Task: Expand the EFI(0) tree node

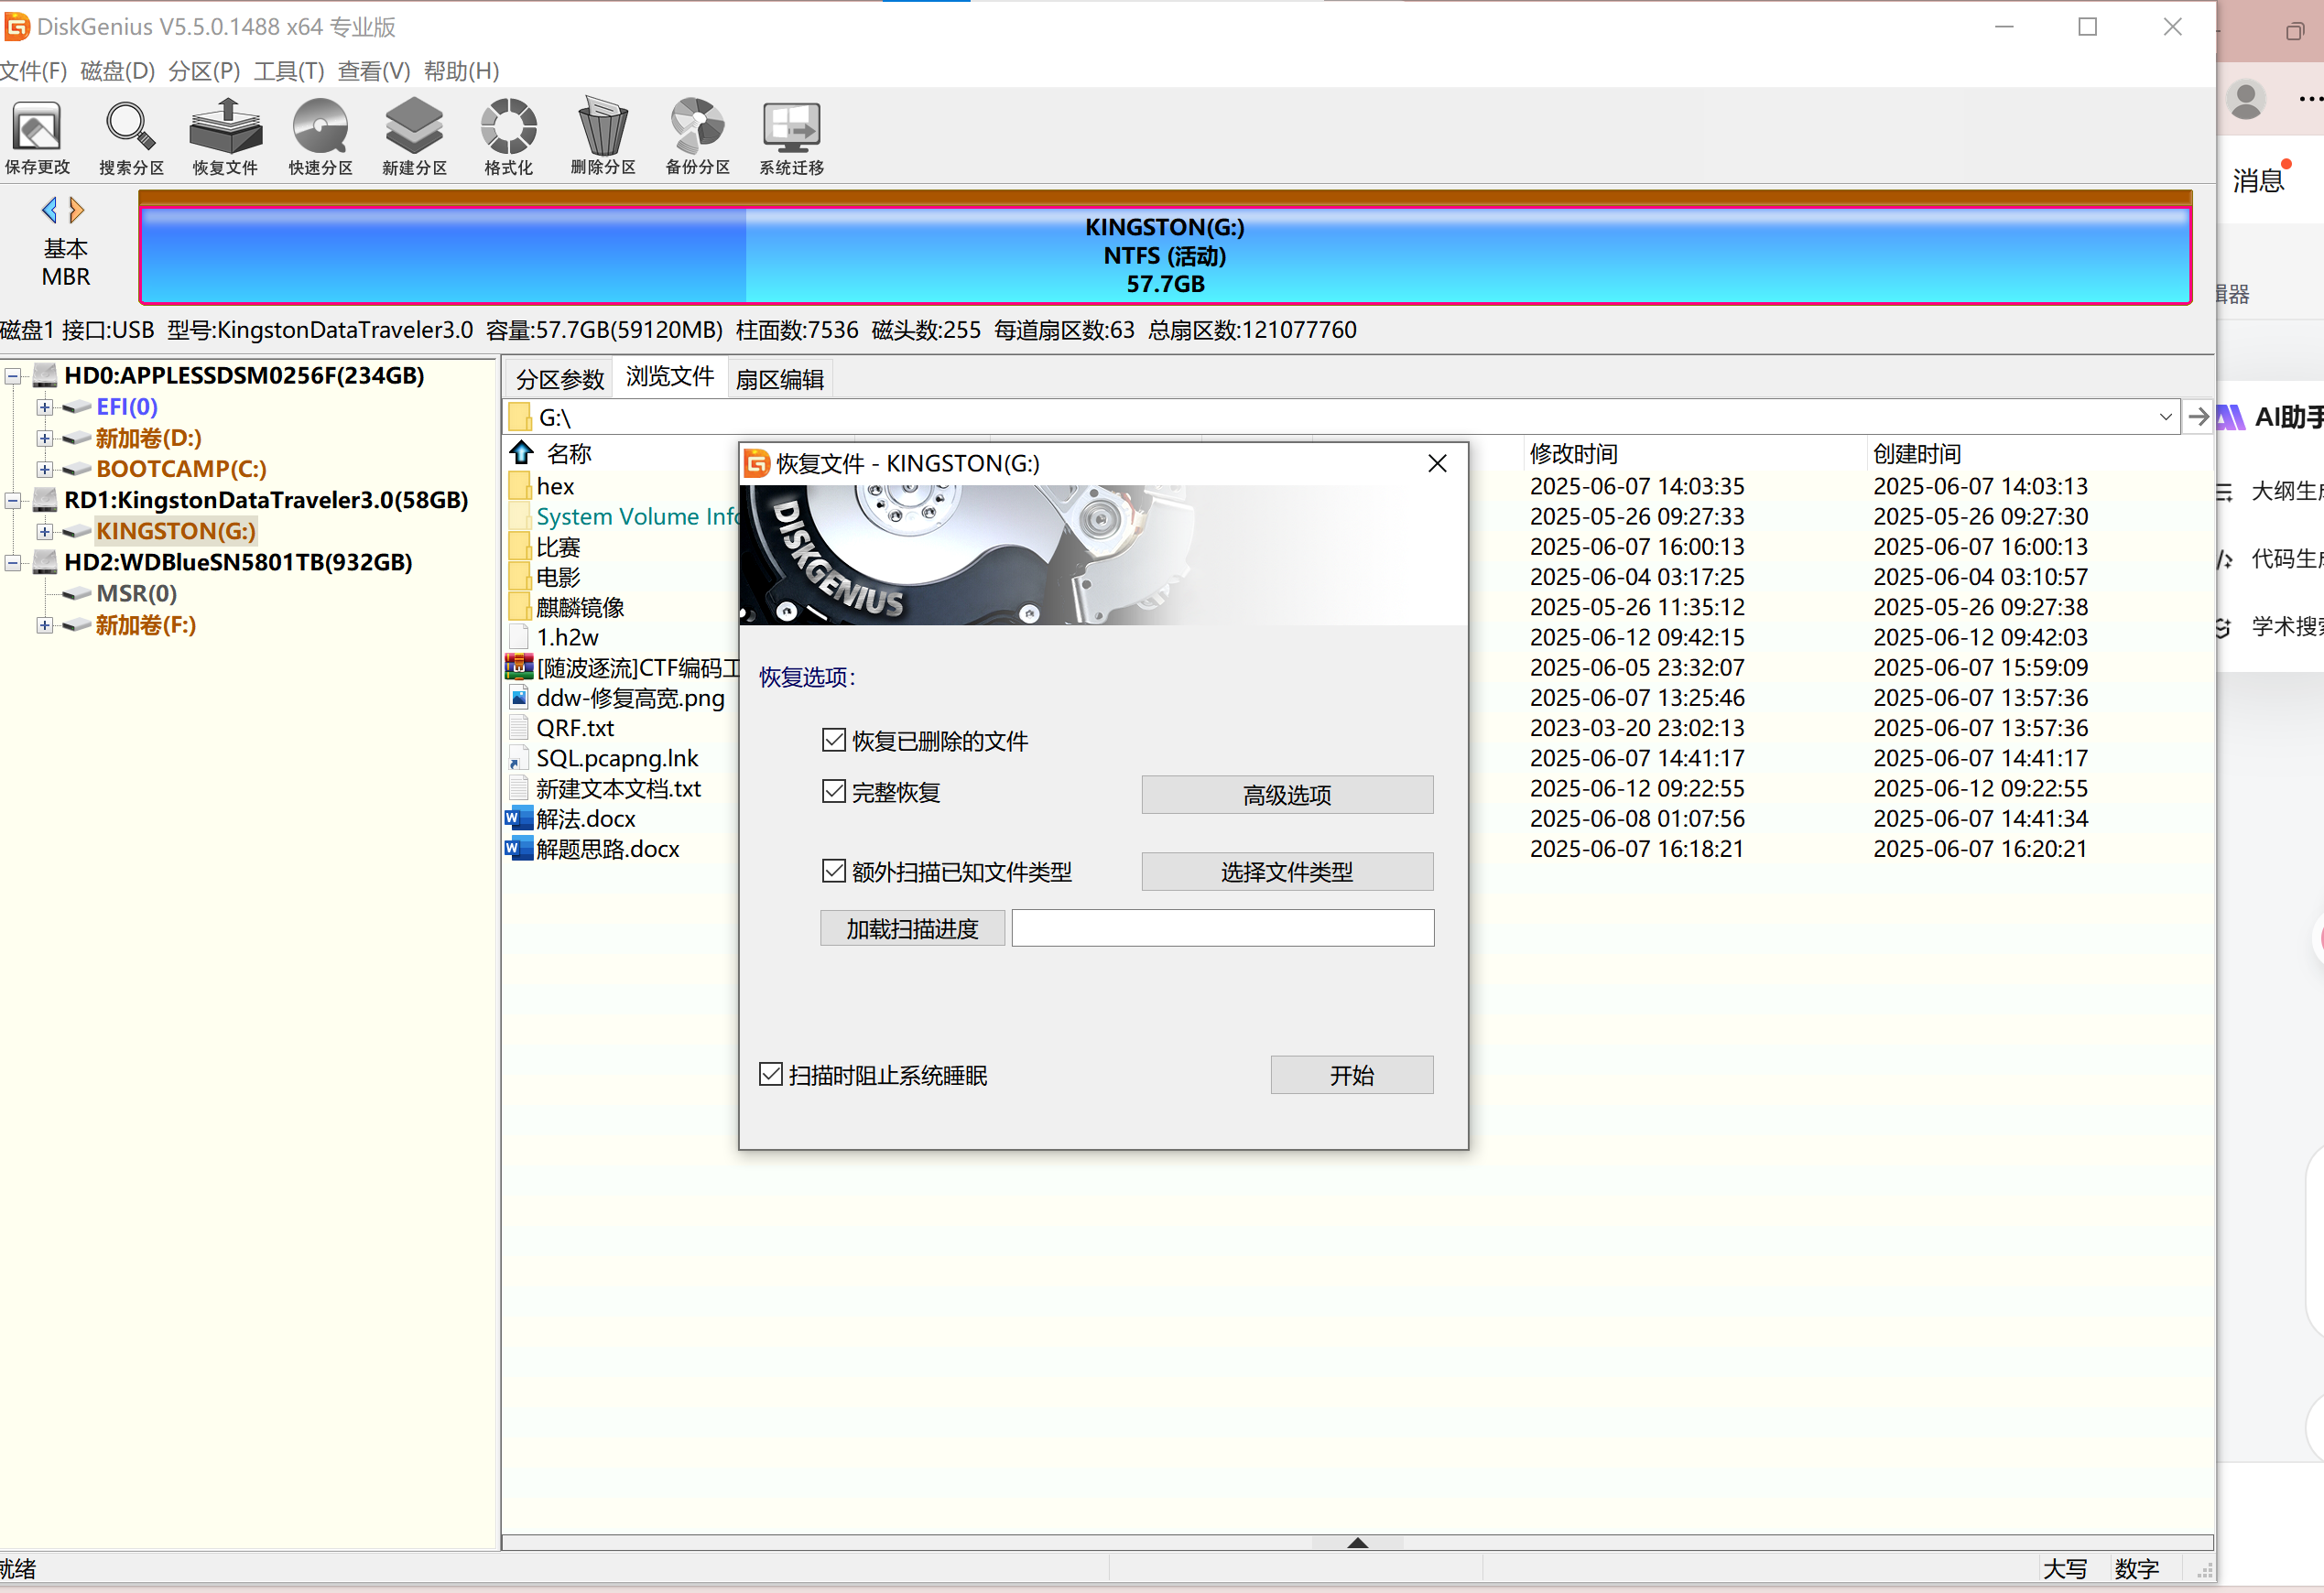Action: [44, 407]
